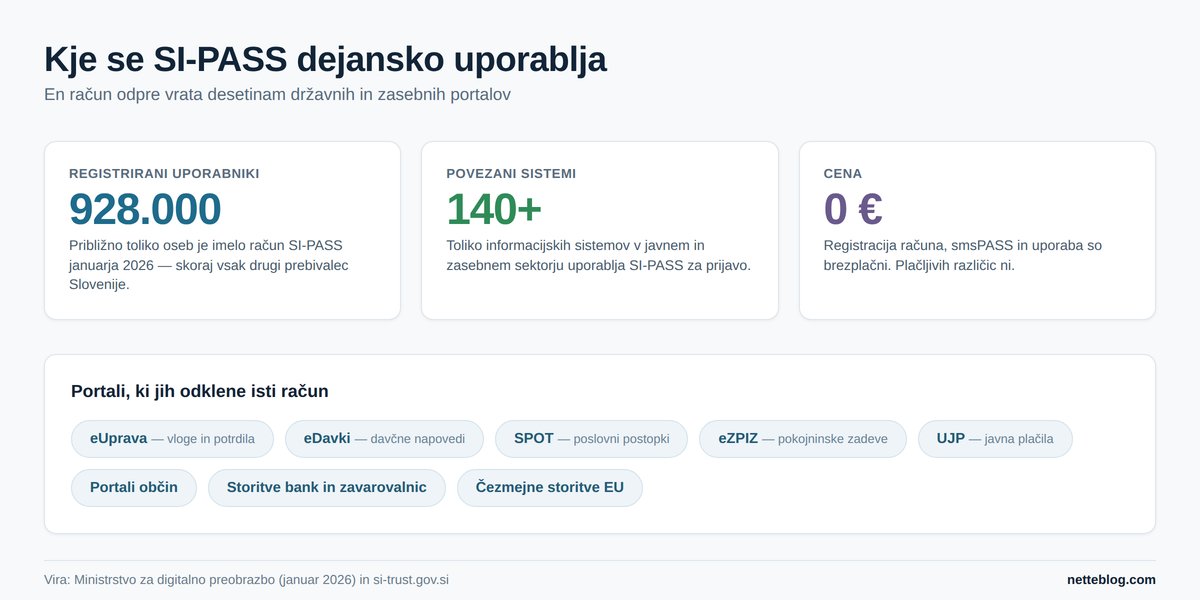This screenshot has width=1200, height=600.
Task: Click heading Kje se SI-PASS dejansko uporablja
Action: click(326, 59)
